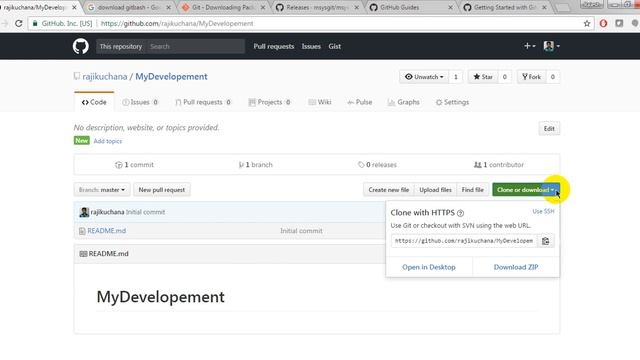Open the Unwatch dropdown
The image size is (640, 360).
coord(424,77)
